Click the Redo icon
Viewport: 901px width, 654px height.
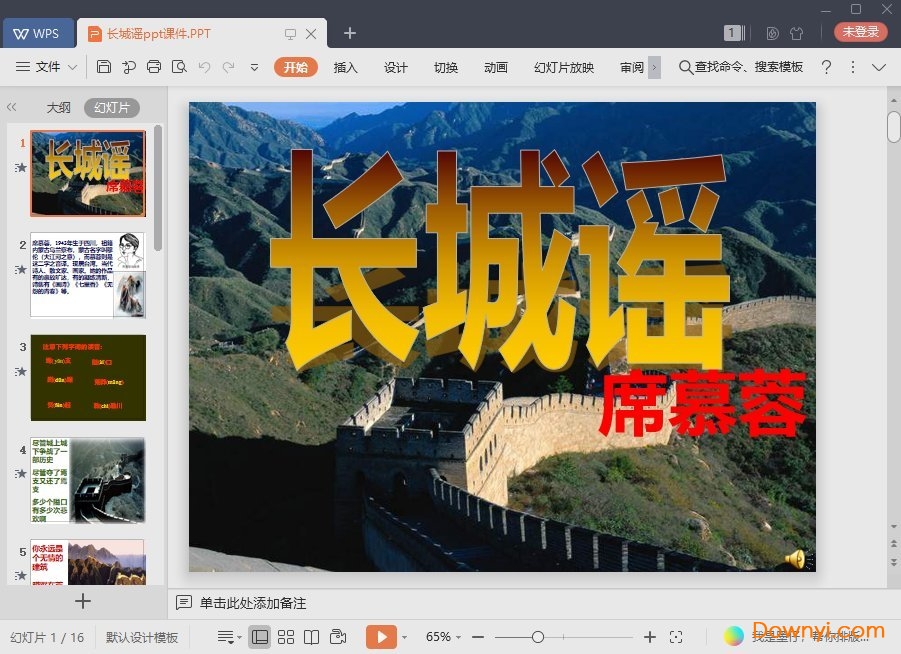[228, 66]
